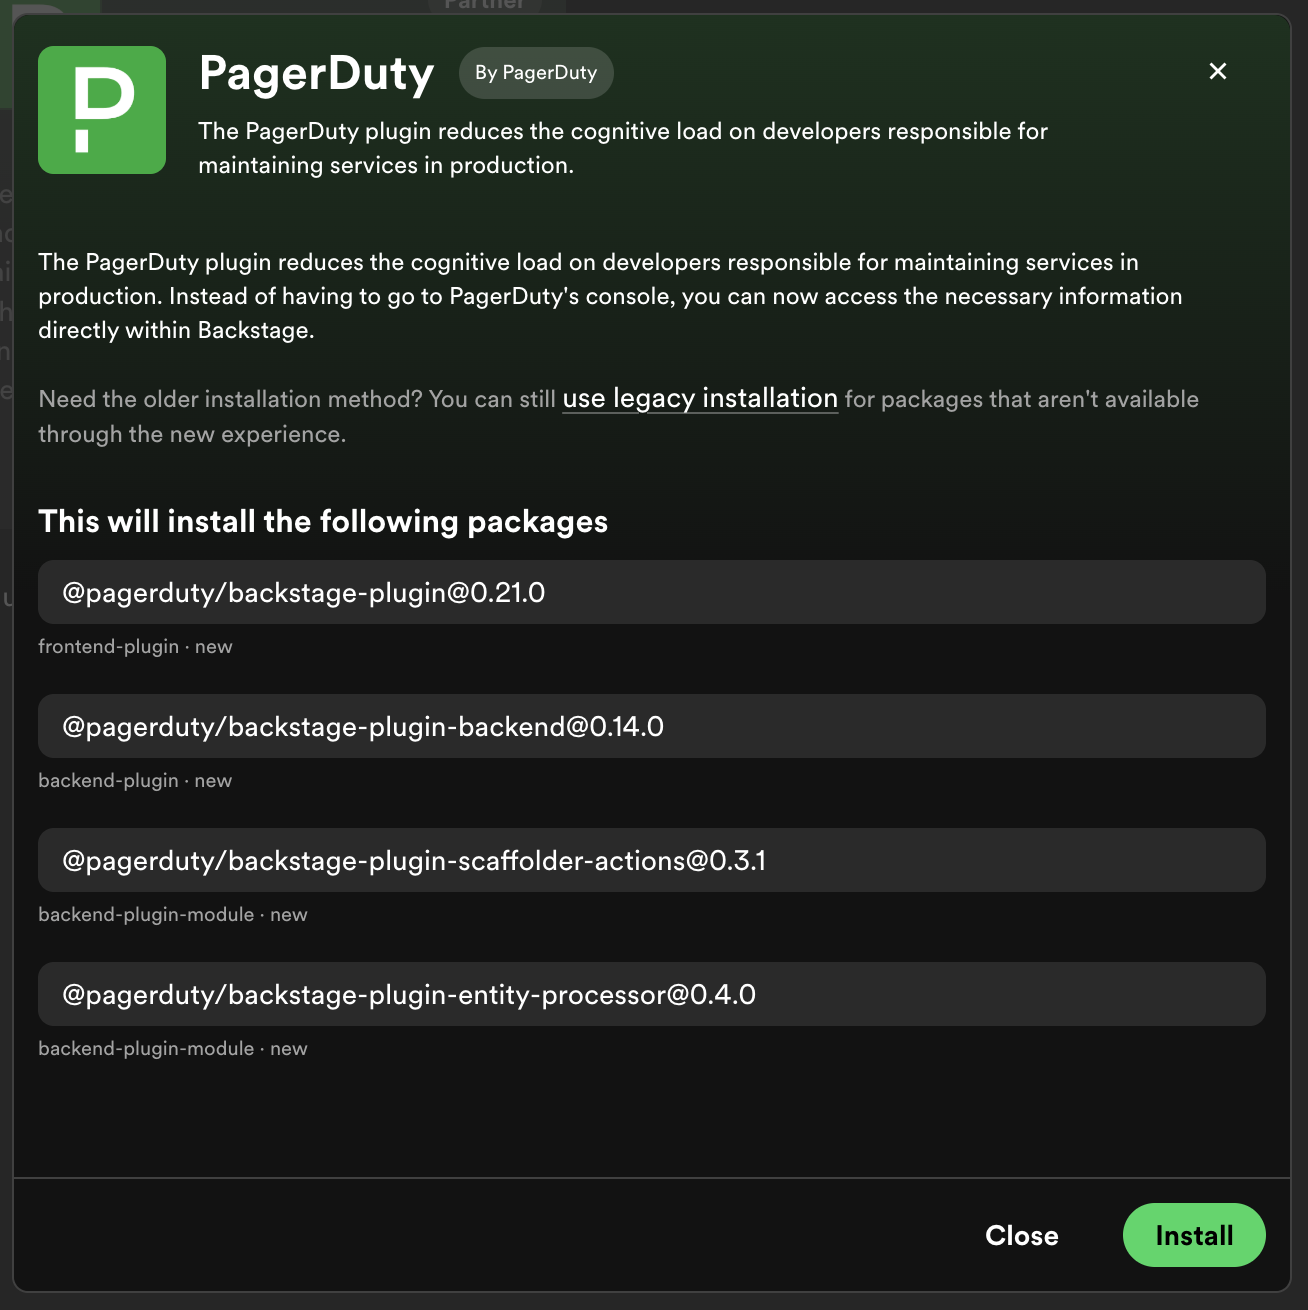Click the green Install button
This screenshot has width=1308, height=1310.
pos(1194,1235)
